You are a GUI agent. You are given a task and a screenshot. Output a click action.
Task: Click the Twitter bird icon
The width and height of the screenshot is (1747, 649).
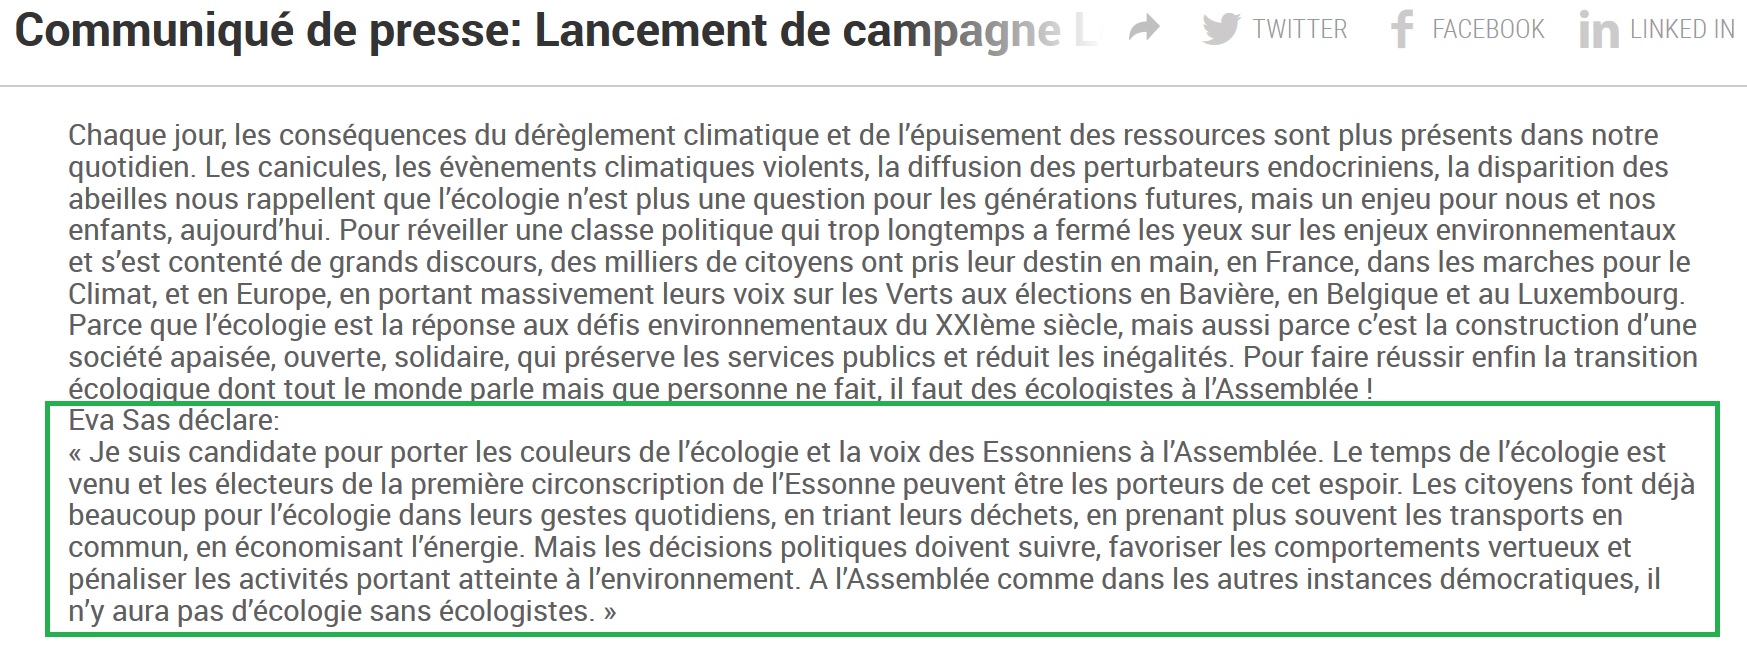pos(1221,29)
